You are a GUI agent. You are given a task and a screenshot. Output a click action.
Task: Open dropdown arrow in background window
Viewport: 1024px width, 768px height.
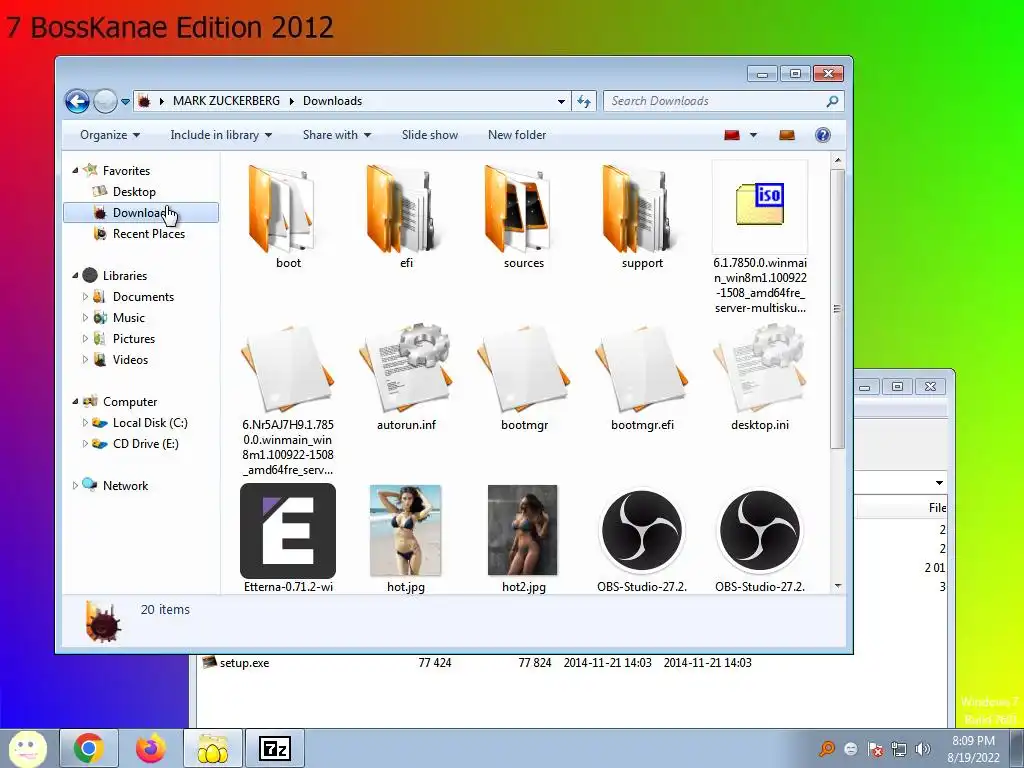click(939, 483)
